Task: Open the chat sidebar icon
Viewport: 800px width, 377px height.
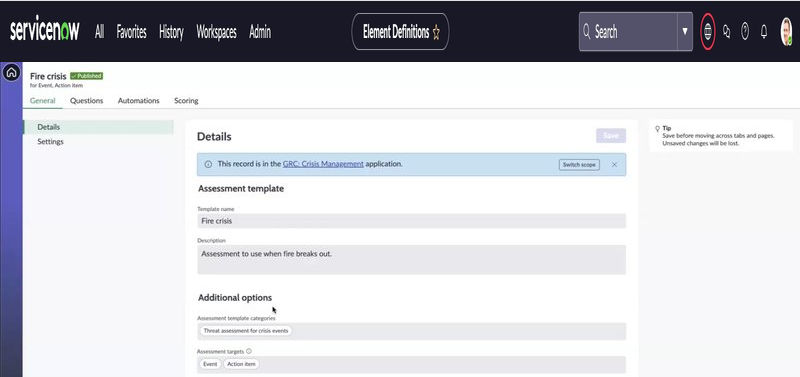Action: pos(727,32)
